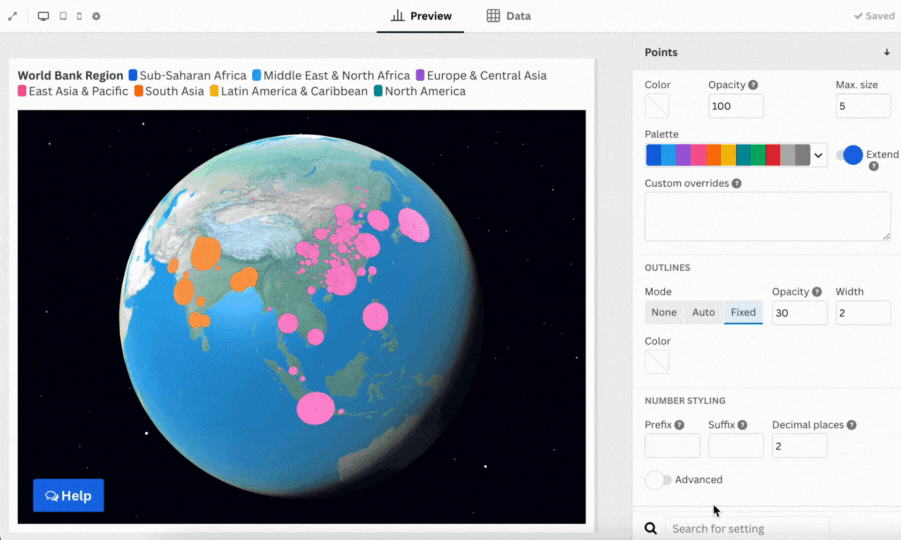Click the help icon next to Custom overrides
The width and height of the screenshot is (901, 540).
tap(737, 184)
